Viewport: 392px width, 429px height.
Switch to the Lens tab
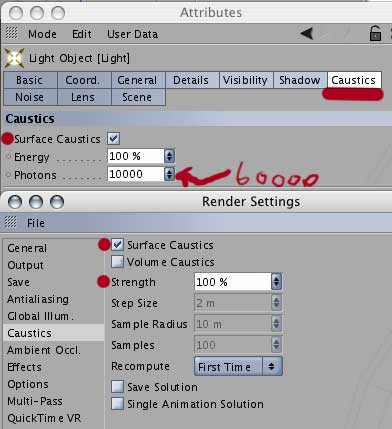pyautogui.click(x=84, y=97)
